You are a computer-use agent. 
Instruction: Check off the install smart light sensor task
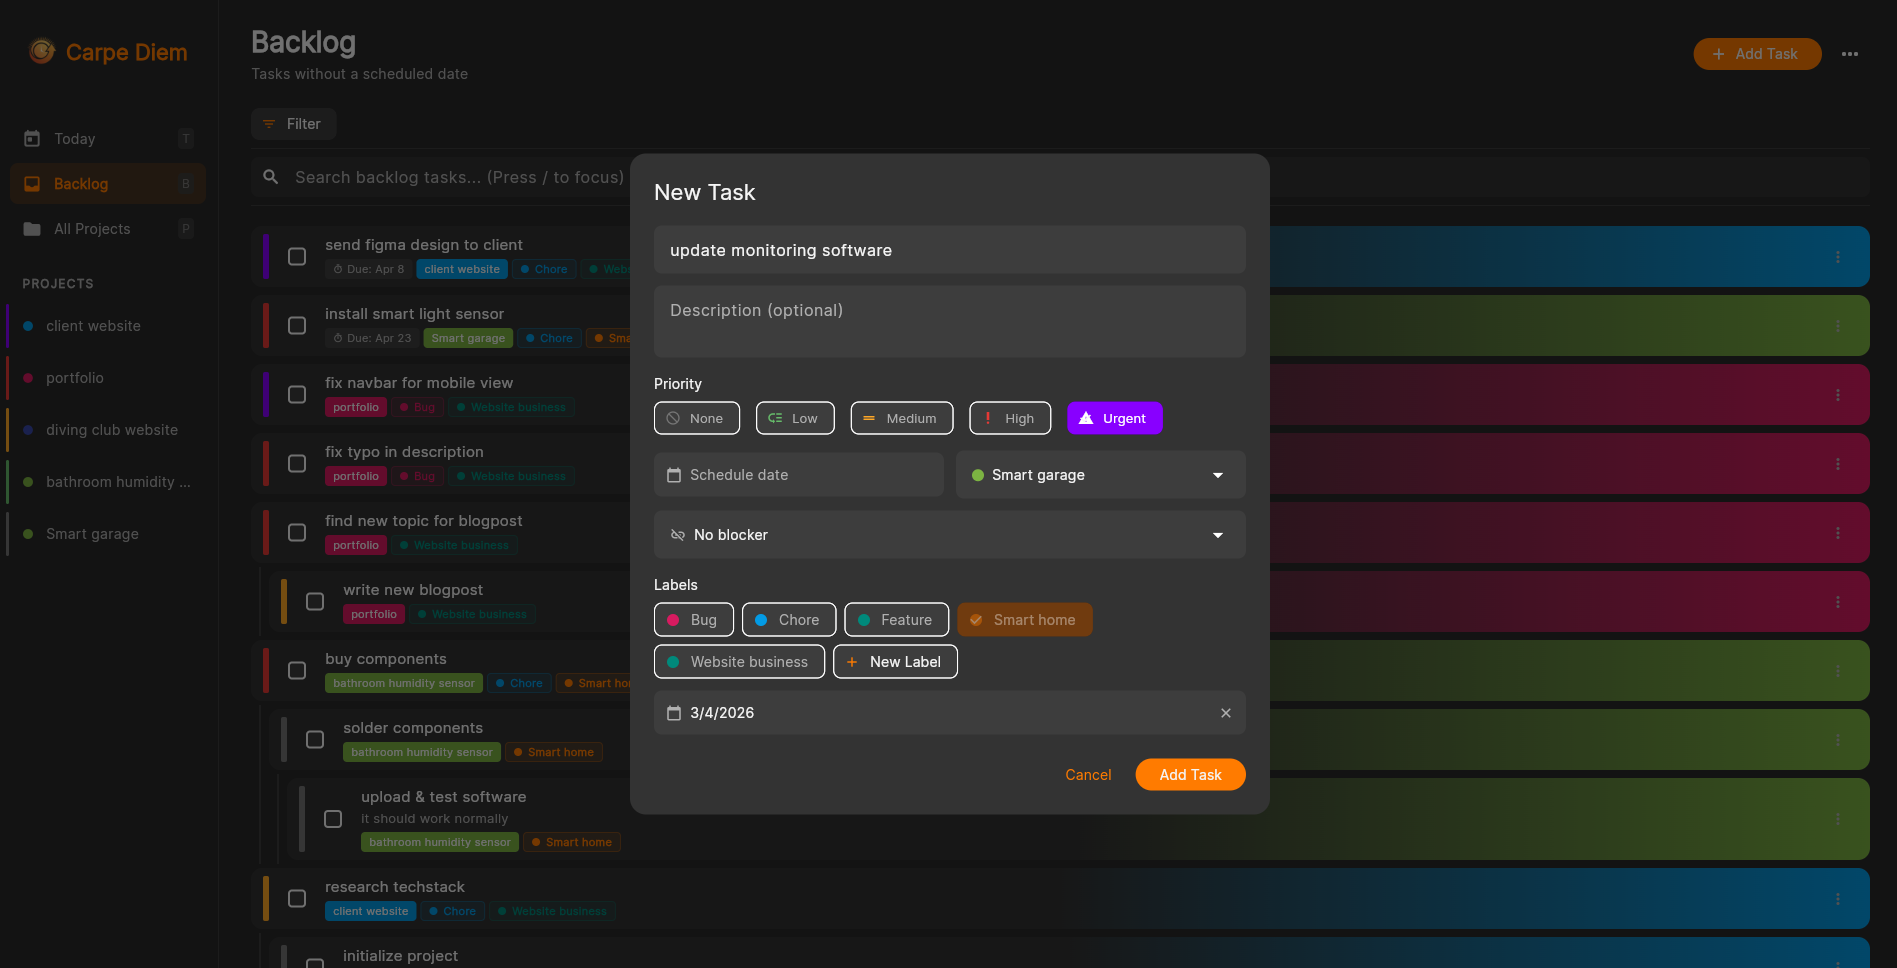click(x=297, y=326)
